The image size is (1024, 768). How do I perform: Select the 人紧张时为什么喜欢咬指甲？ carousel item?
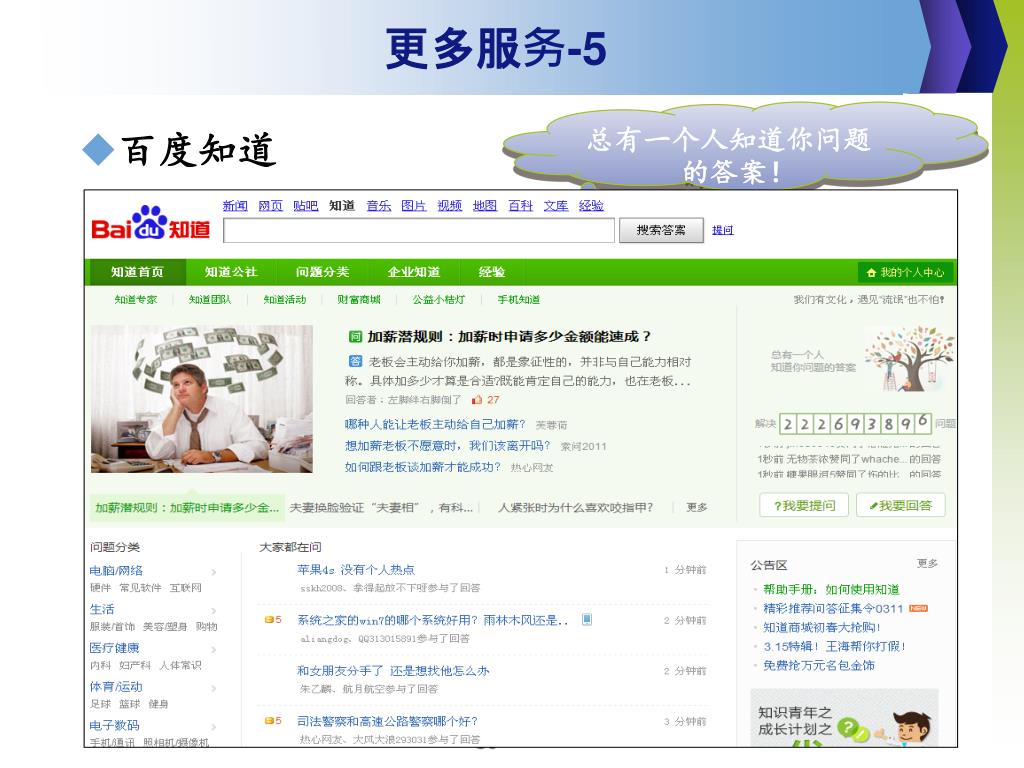pos(575,507)
